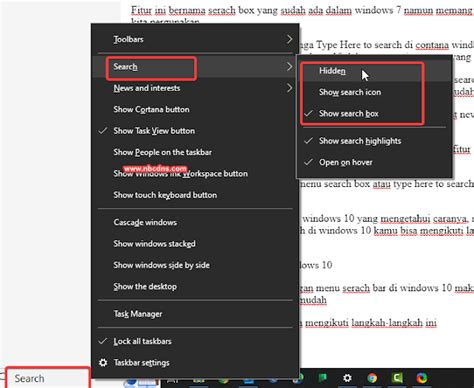Open the Toolbars submenu entry

[195, 39]
